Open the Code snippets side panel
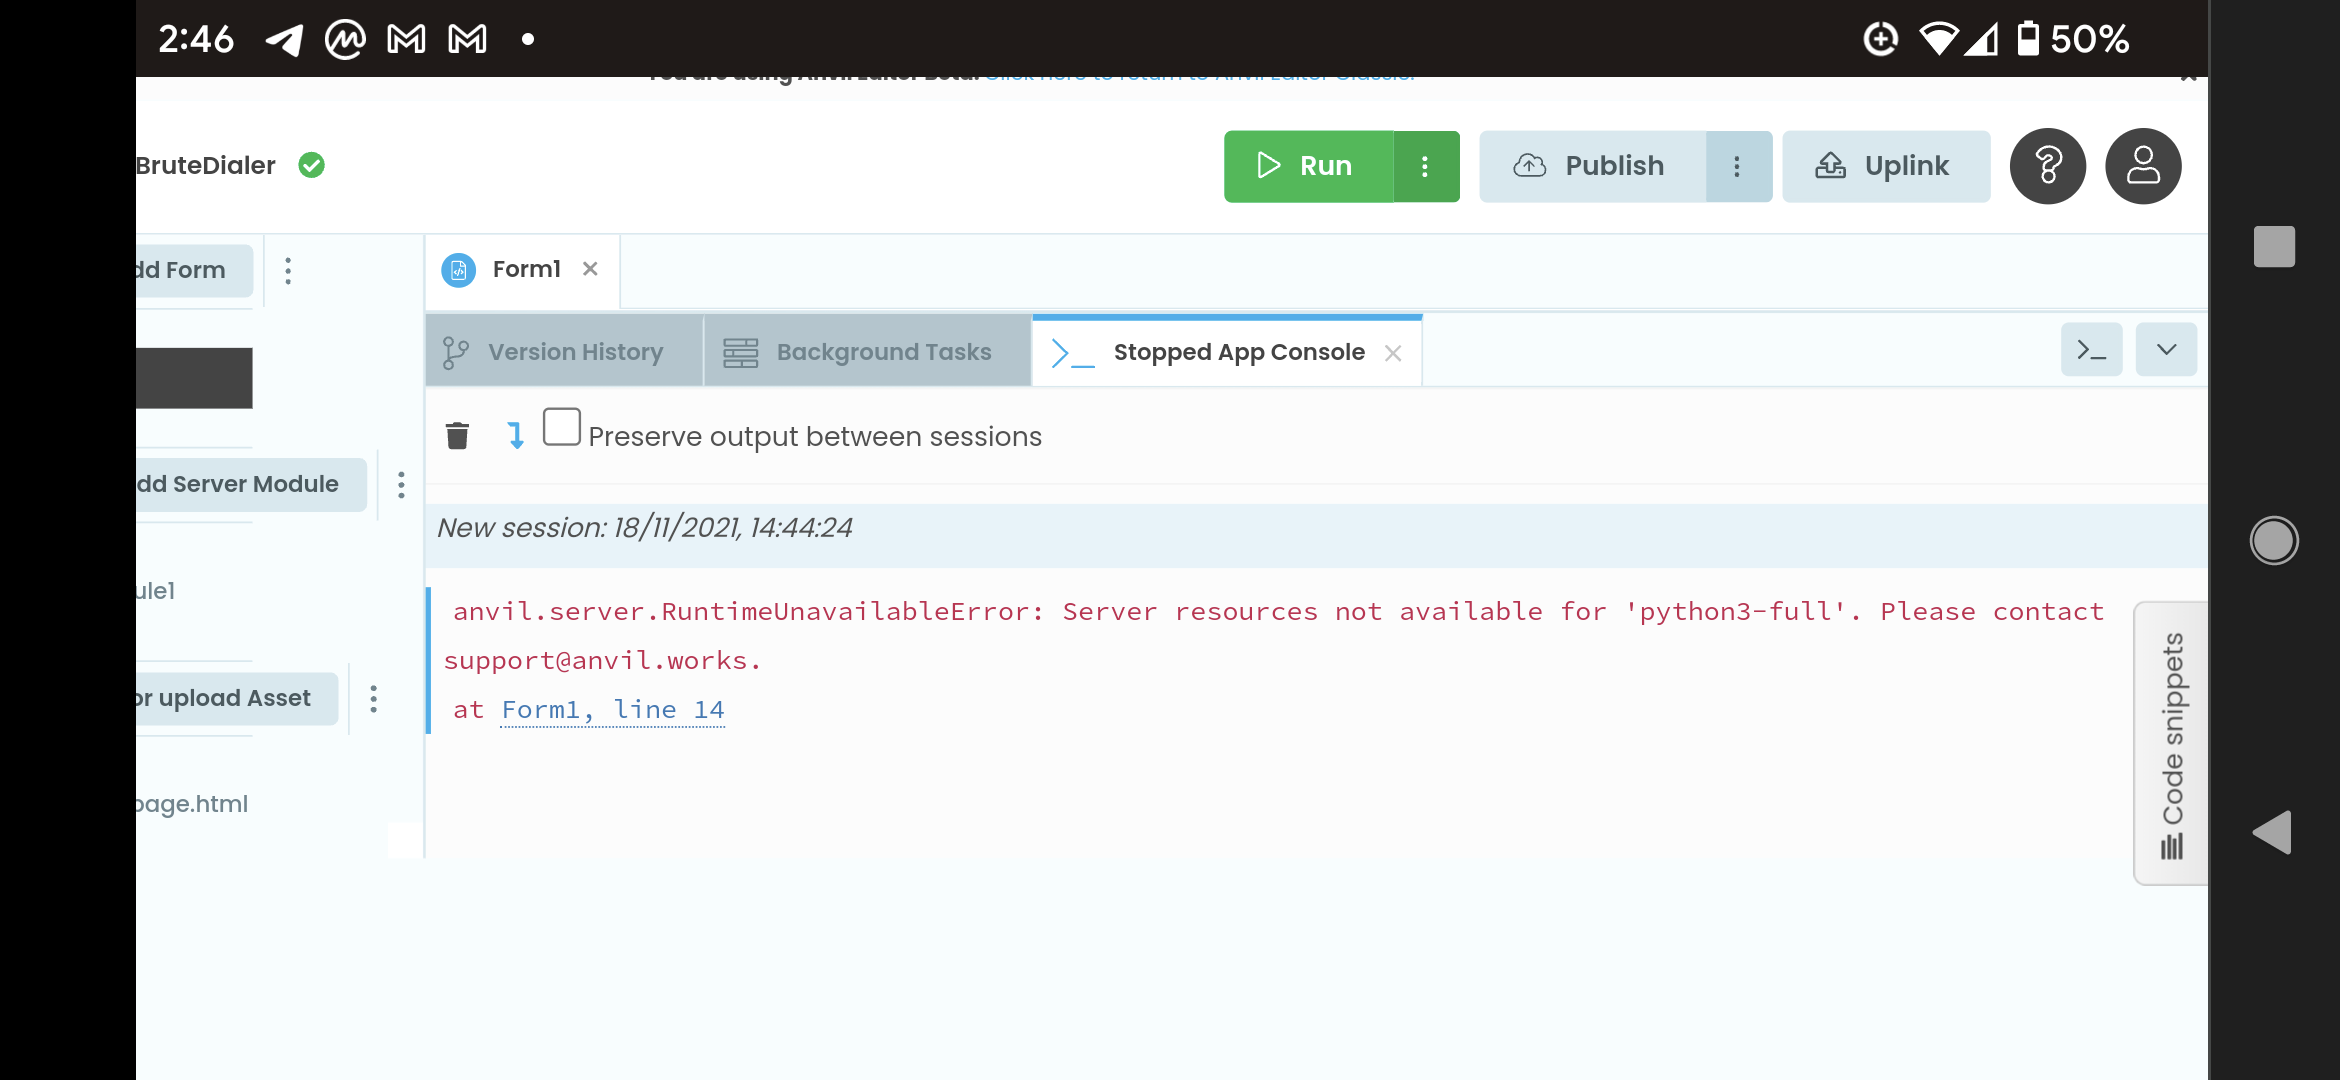Viewport: 2340px width, 1080px height. pos(2171,743)
